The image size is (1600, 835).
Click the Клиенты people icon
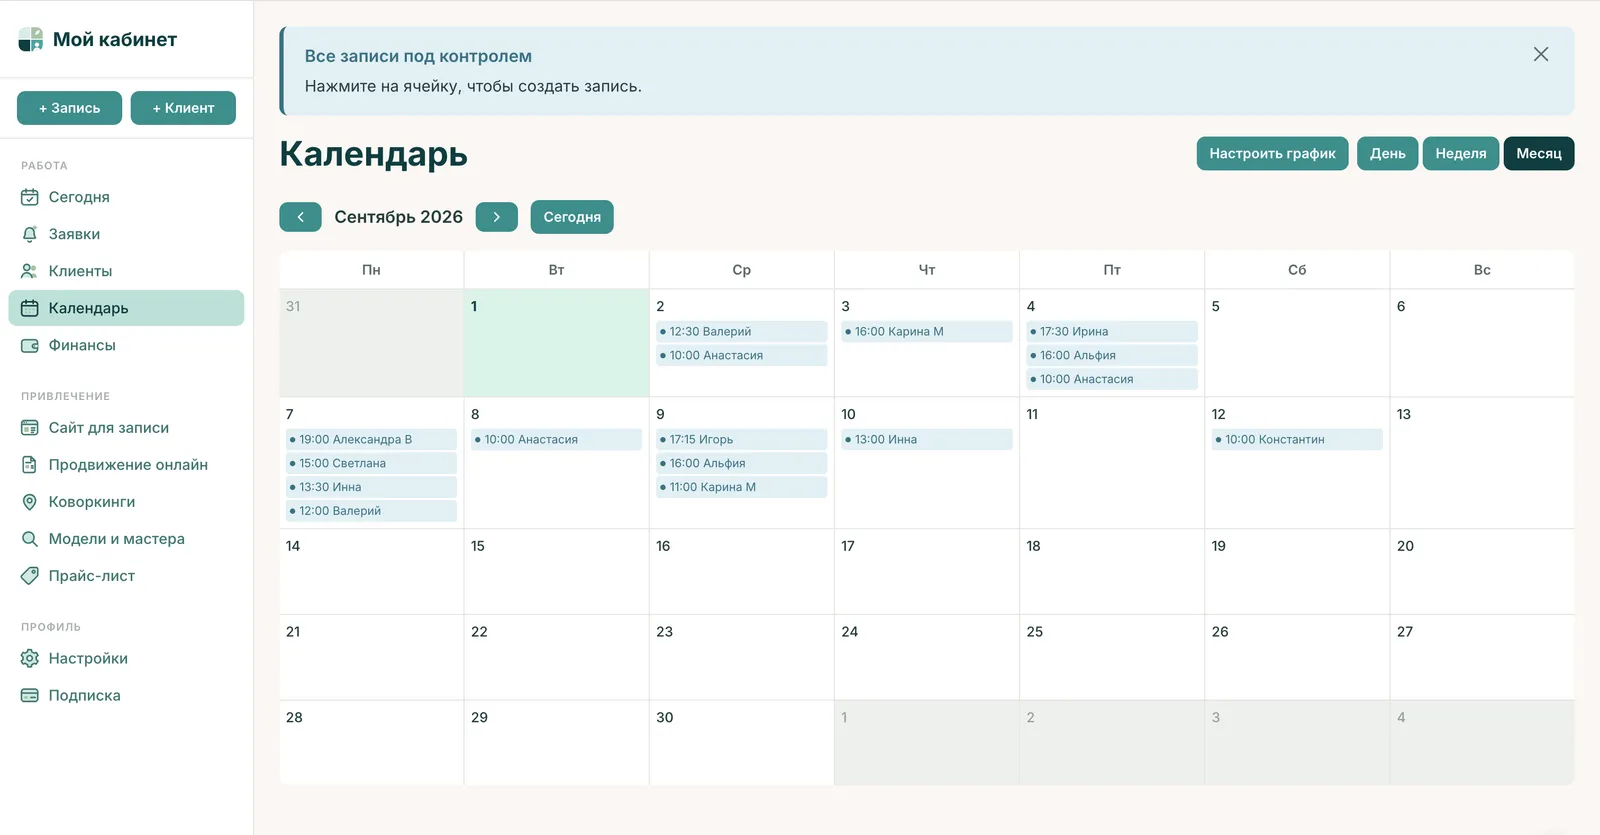(30, 271)
